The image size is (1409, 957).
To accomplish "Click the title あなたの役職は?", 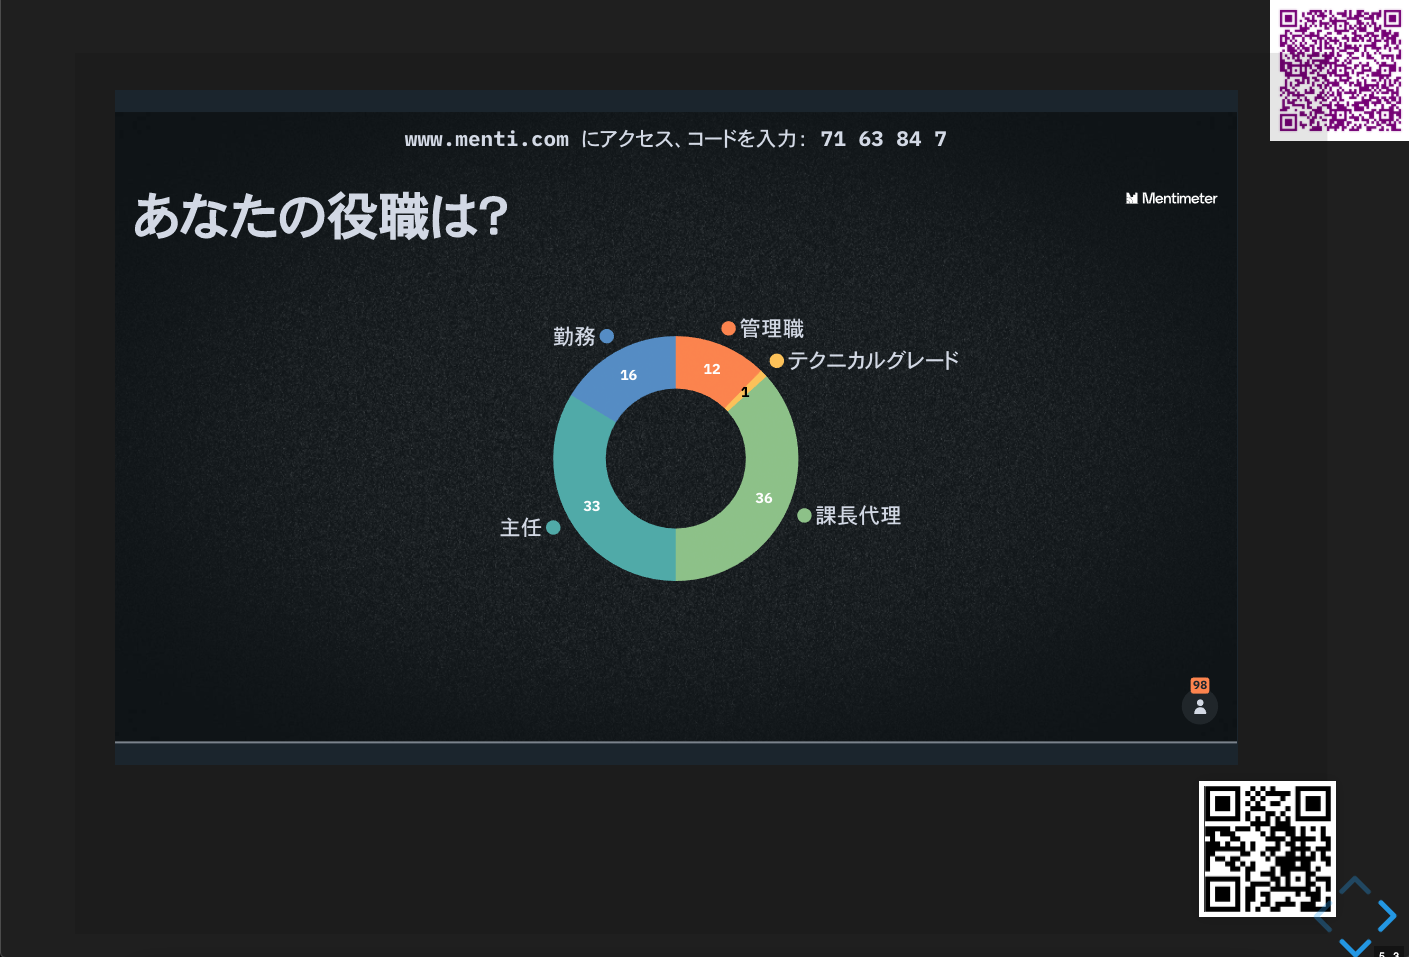I will point(321,216).
